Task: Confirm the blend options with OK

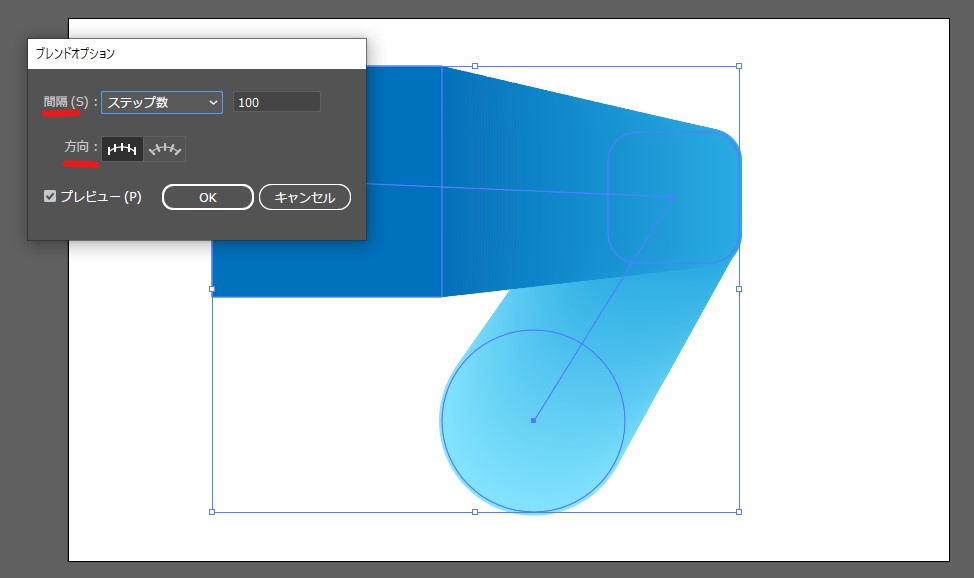Action: click(x=207, y=197)
